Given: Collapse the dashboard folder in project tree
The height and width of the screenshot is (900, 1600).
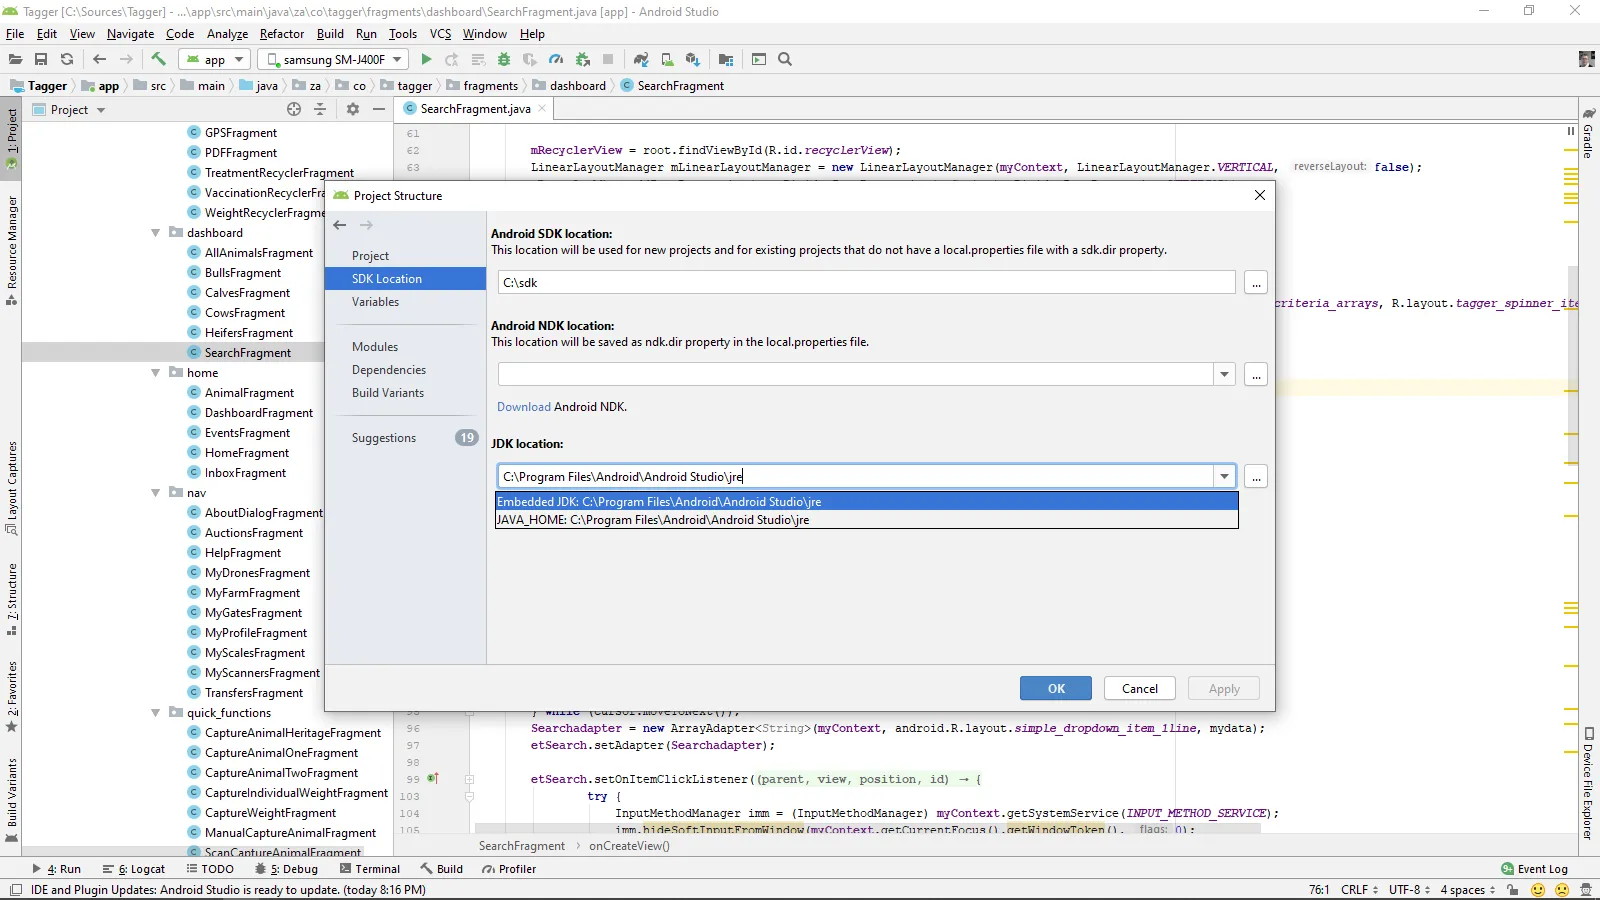Looking at the screenshot, I should tap(156, 233).
